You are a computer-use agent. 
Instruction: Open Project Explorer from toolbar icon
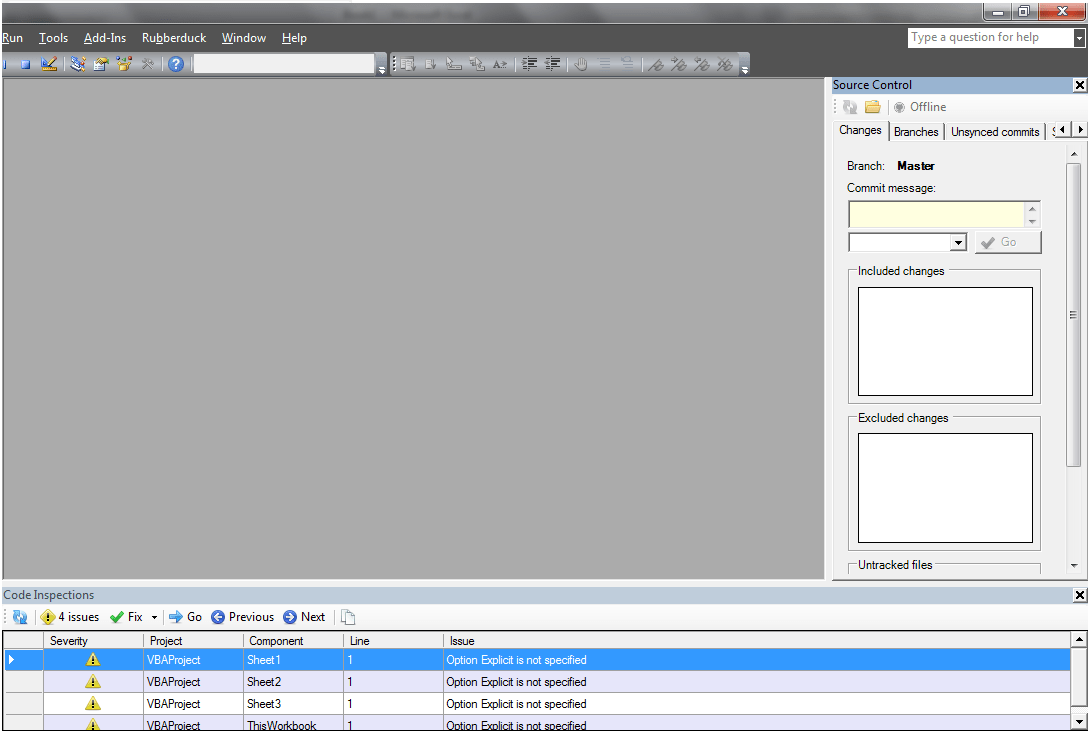[x=77, y=64]
